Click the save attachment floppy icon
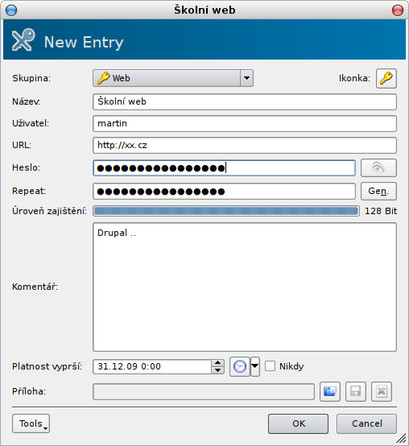This screenshot has width=409, height=446. [x=355, y=391]
